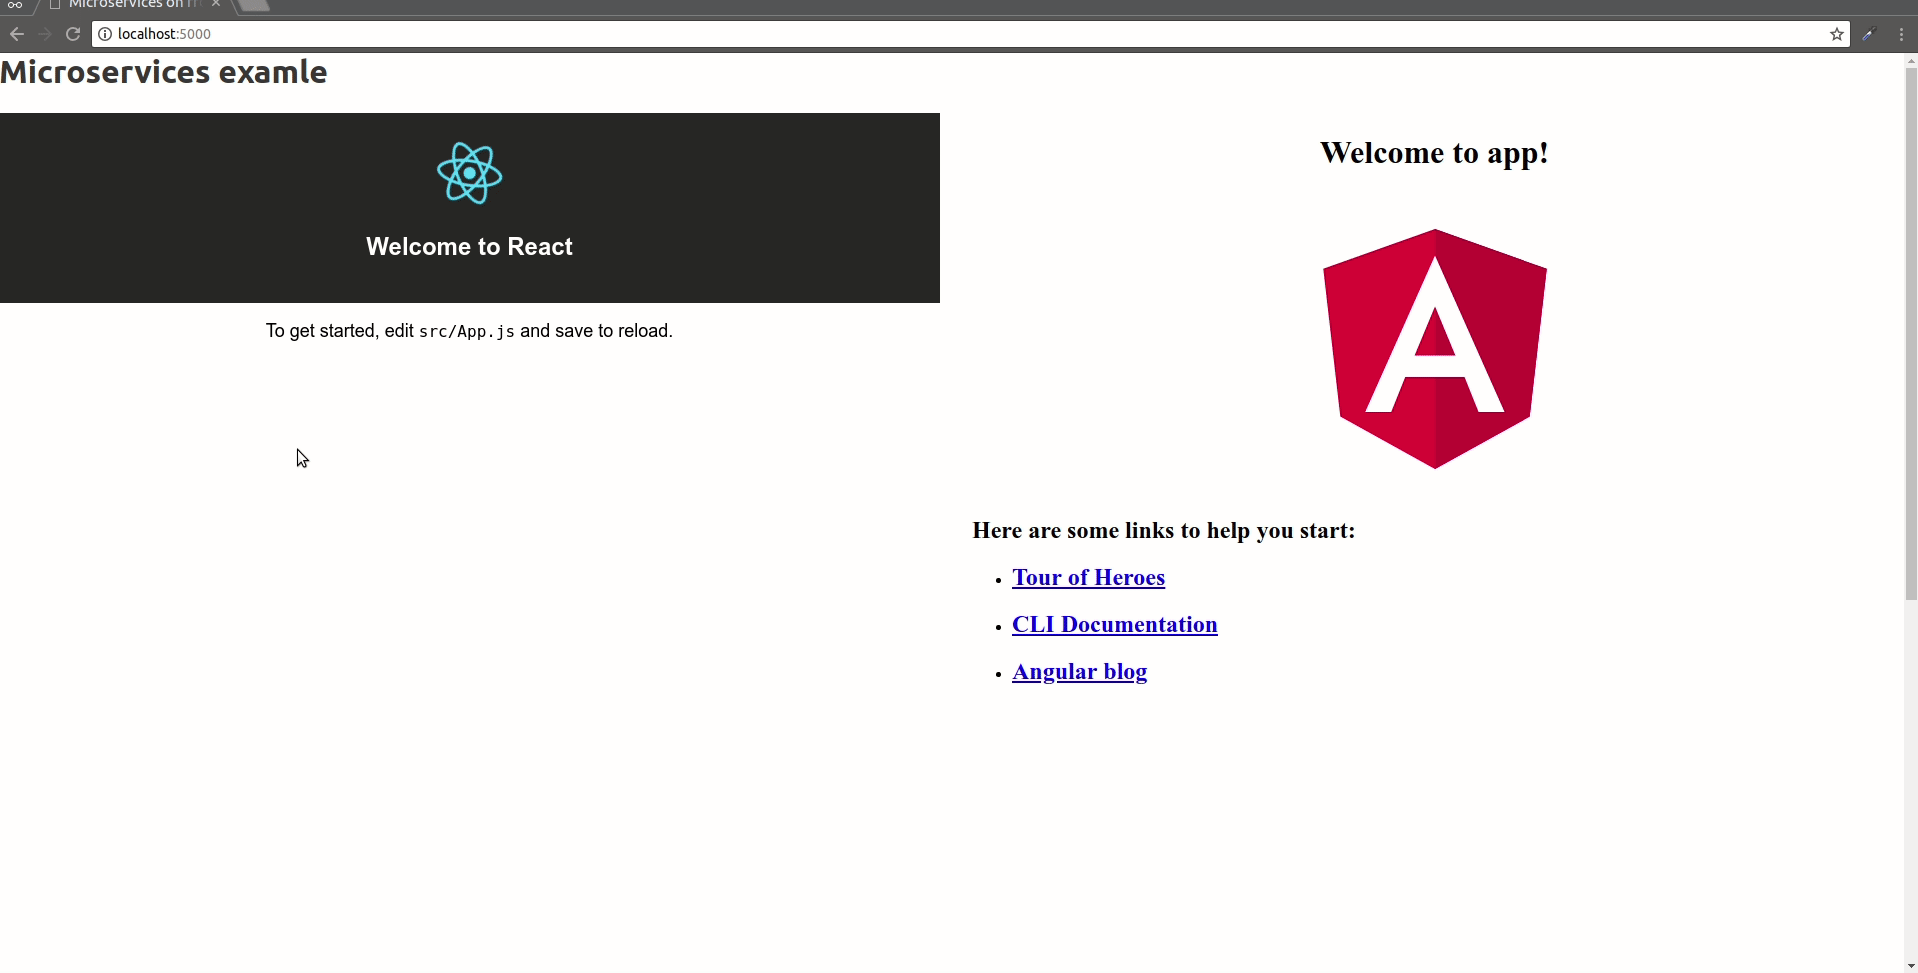This screenshot has height=973, width=1918.
Task: Open the Chrome three-dot menu
Action: [x=1901, y=34]
